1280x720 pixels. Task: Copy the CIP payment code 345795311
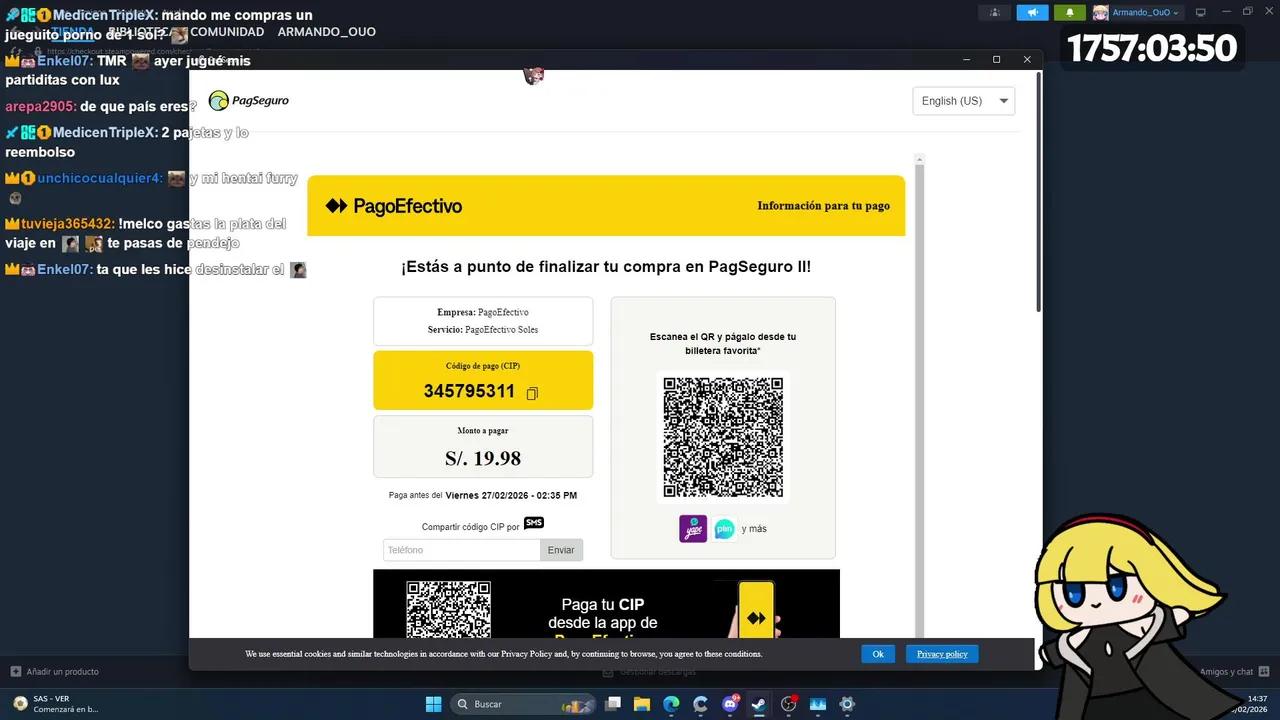tap(532, 393)
